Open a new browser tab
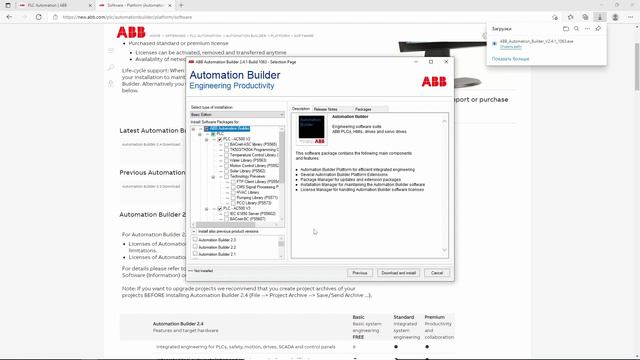Viewport: 640px width, 360px height. click(181, 5)
